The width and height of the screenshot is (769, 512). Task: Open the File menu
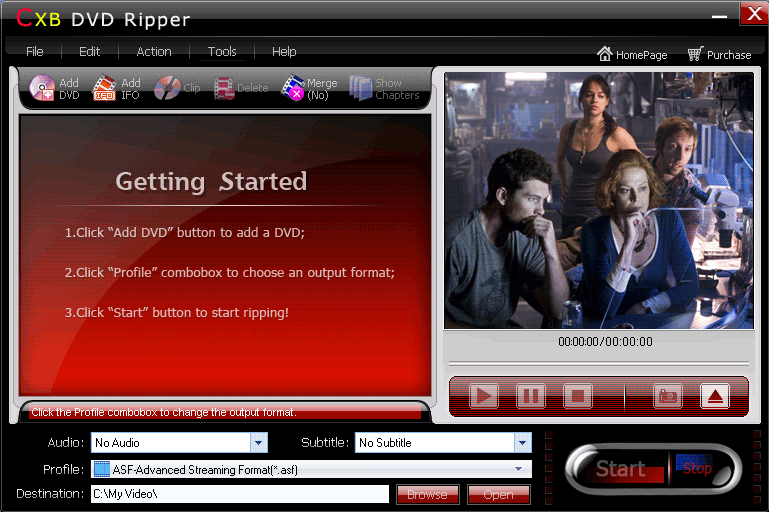(x=35, y=51)
